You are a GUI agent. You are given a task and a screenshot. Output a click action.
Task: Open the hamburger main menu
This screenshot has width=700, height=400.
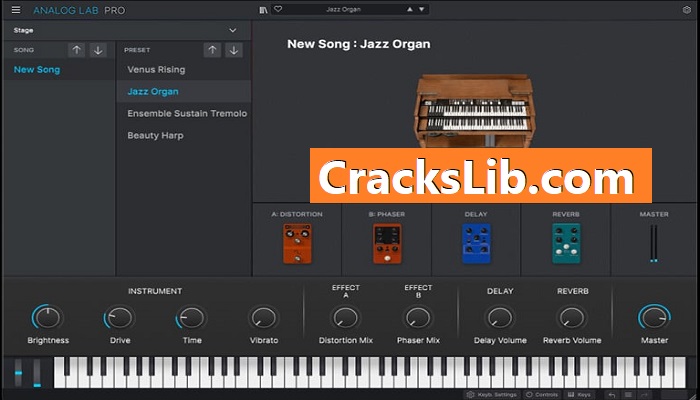coord(16,10)
